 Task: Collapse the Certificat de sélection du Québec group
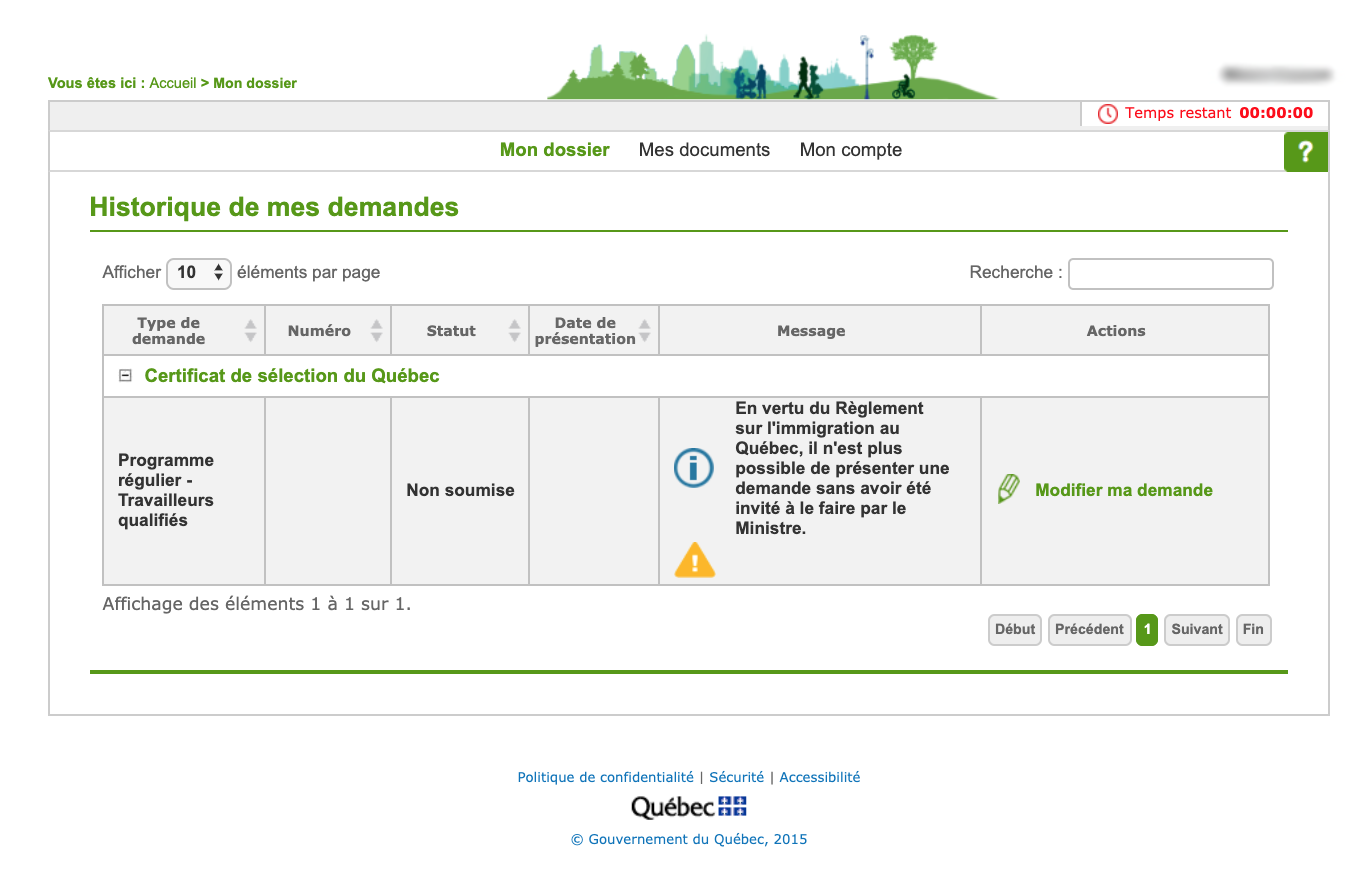click(125, 376)
